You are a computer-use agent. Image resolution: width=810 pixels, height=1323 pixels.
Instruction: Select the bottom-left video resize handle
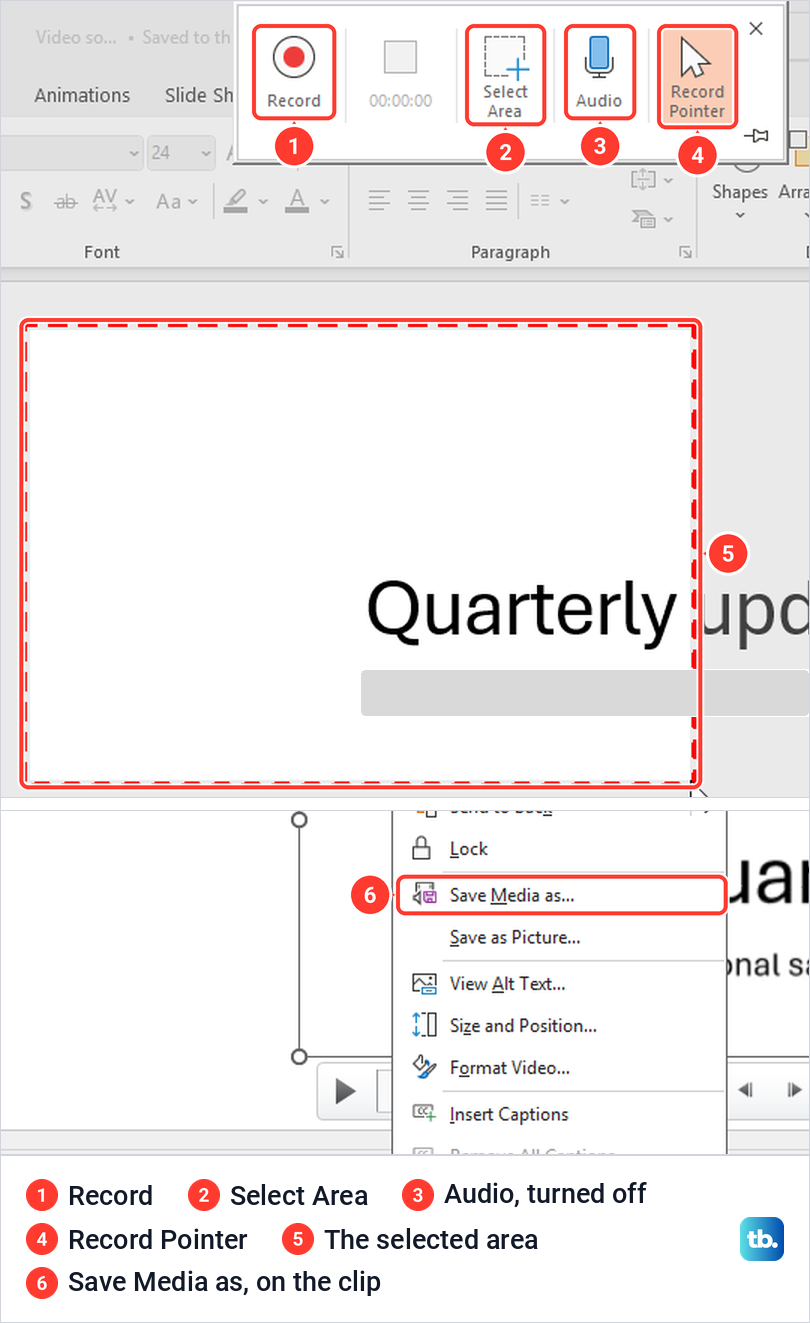point(298,1057)
